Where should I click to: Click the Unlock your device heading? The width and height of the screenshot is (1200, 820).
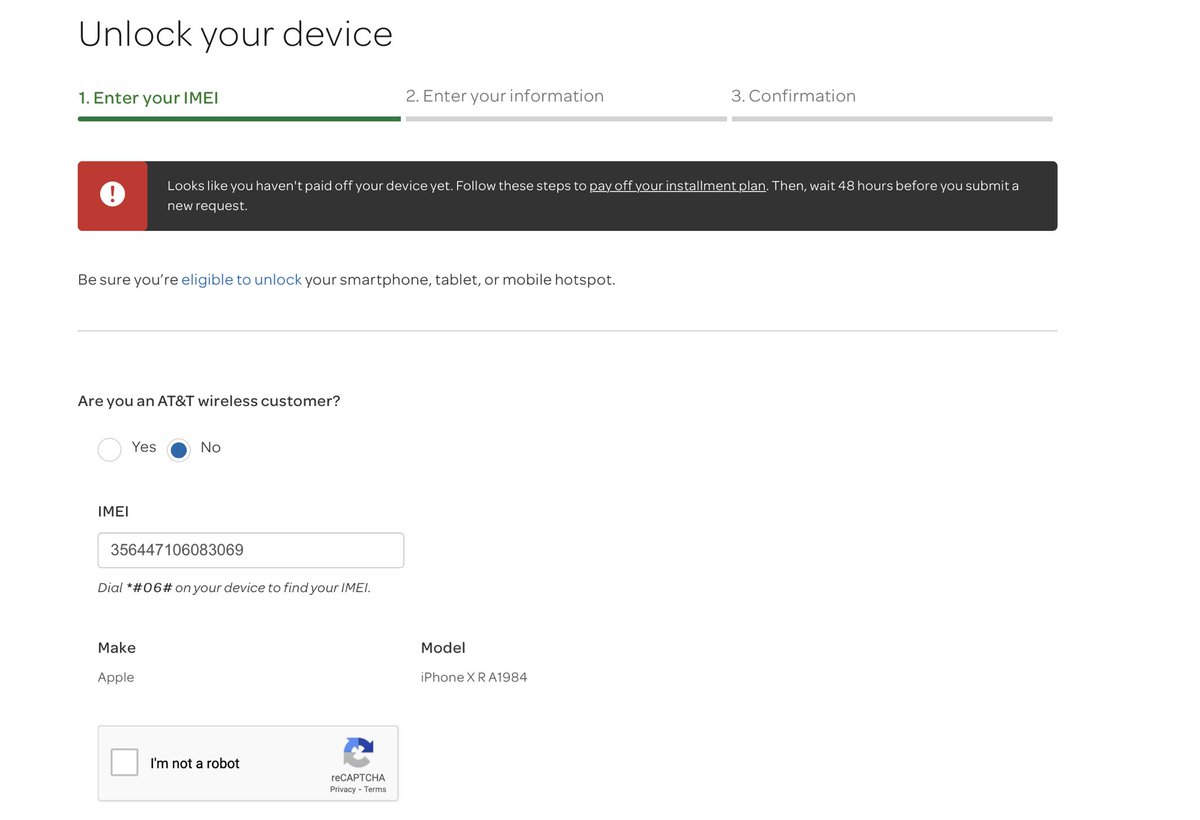tap(235, 34)
